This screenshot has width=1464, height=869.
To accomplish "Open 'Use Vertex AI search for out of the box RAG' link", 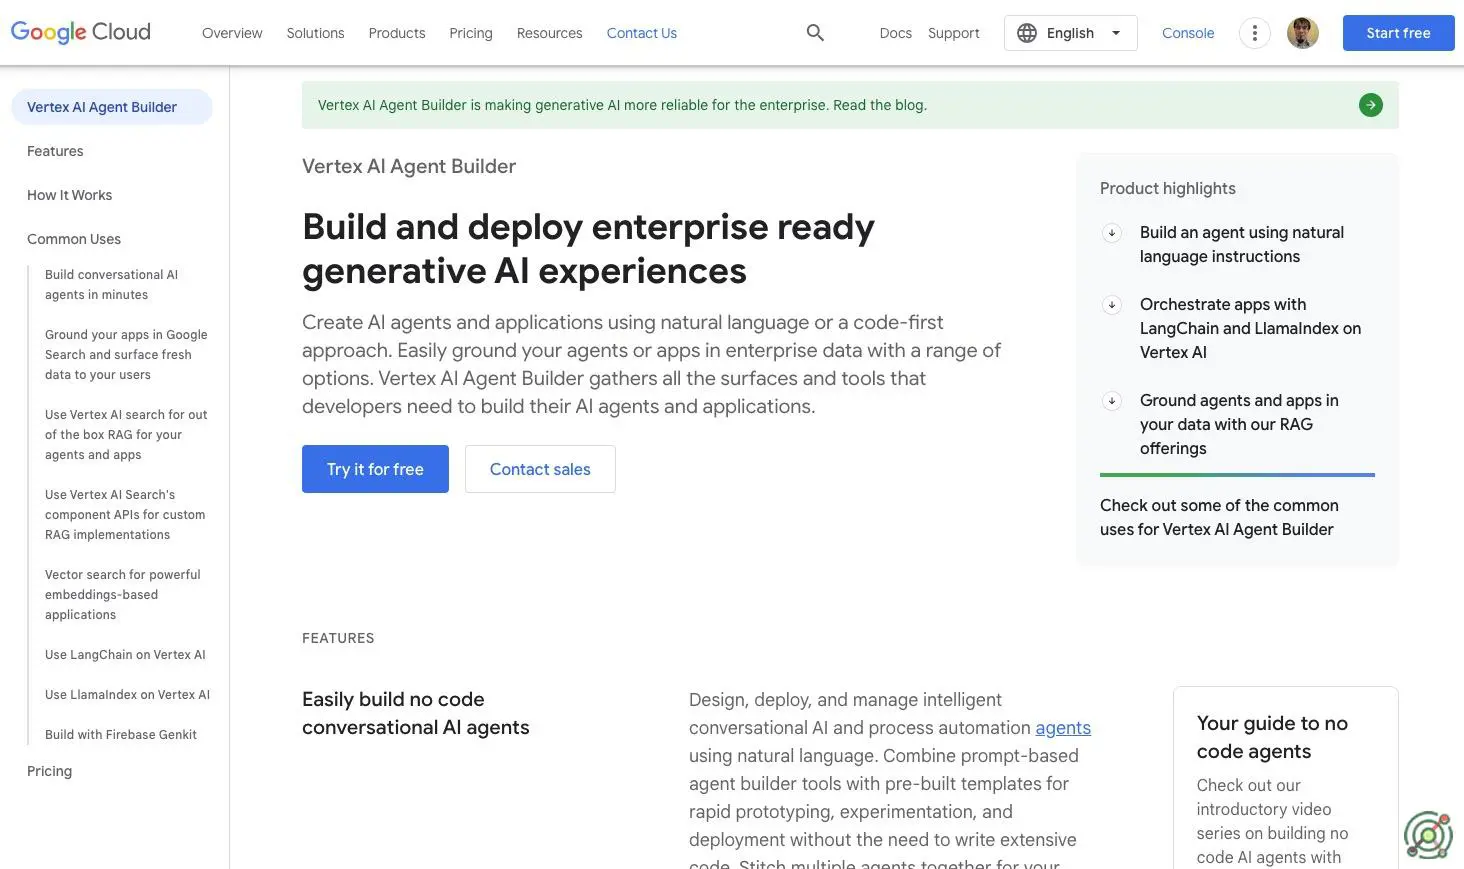I will pyautogui.click(x=126, y=435).
